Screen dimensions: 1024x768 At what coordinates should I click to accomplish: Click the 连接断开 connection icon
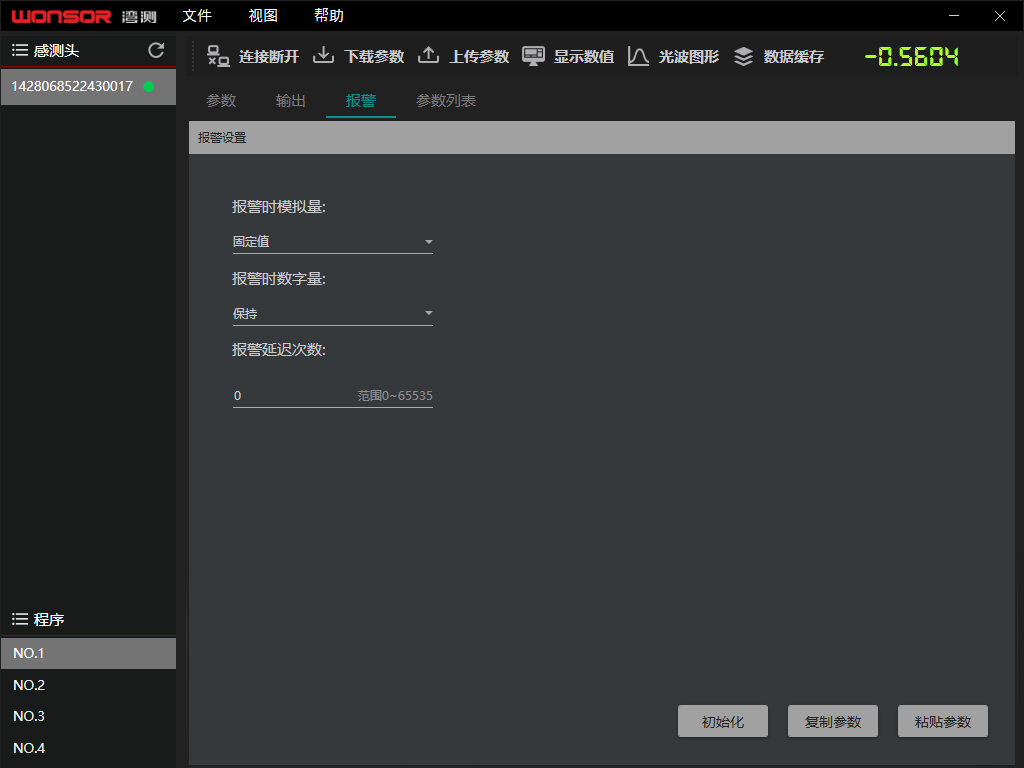[x=217, y=56]
